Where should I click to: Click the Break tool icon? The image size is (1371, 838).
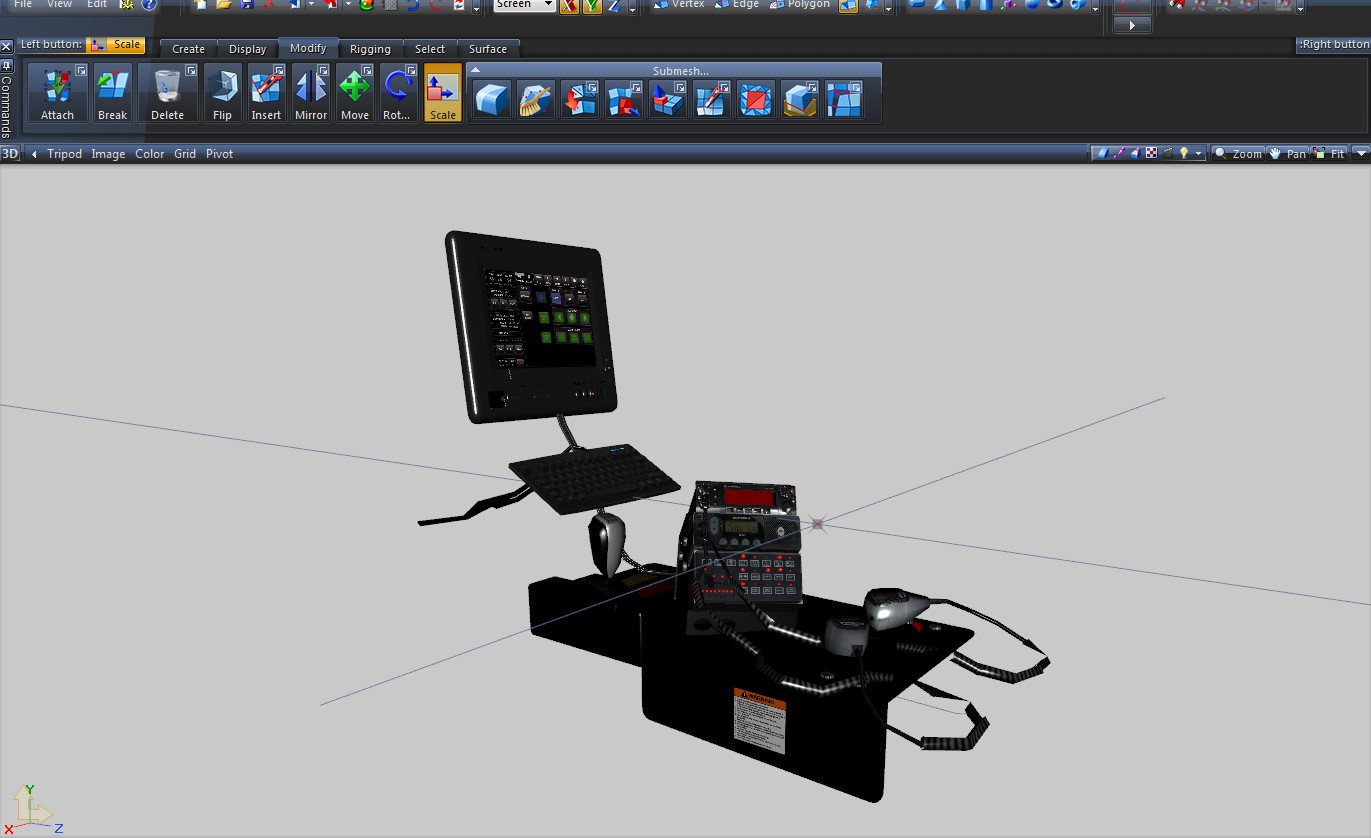tap(112, 93)
